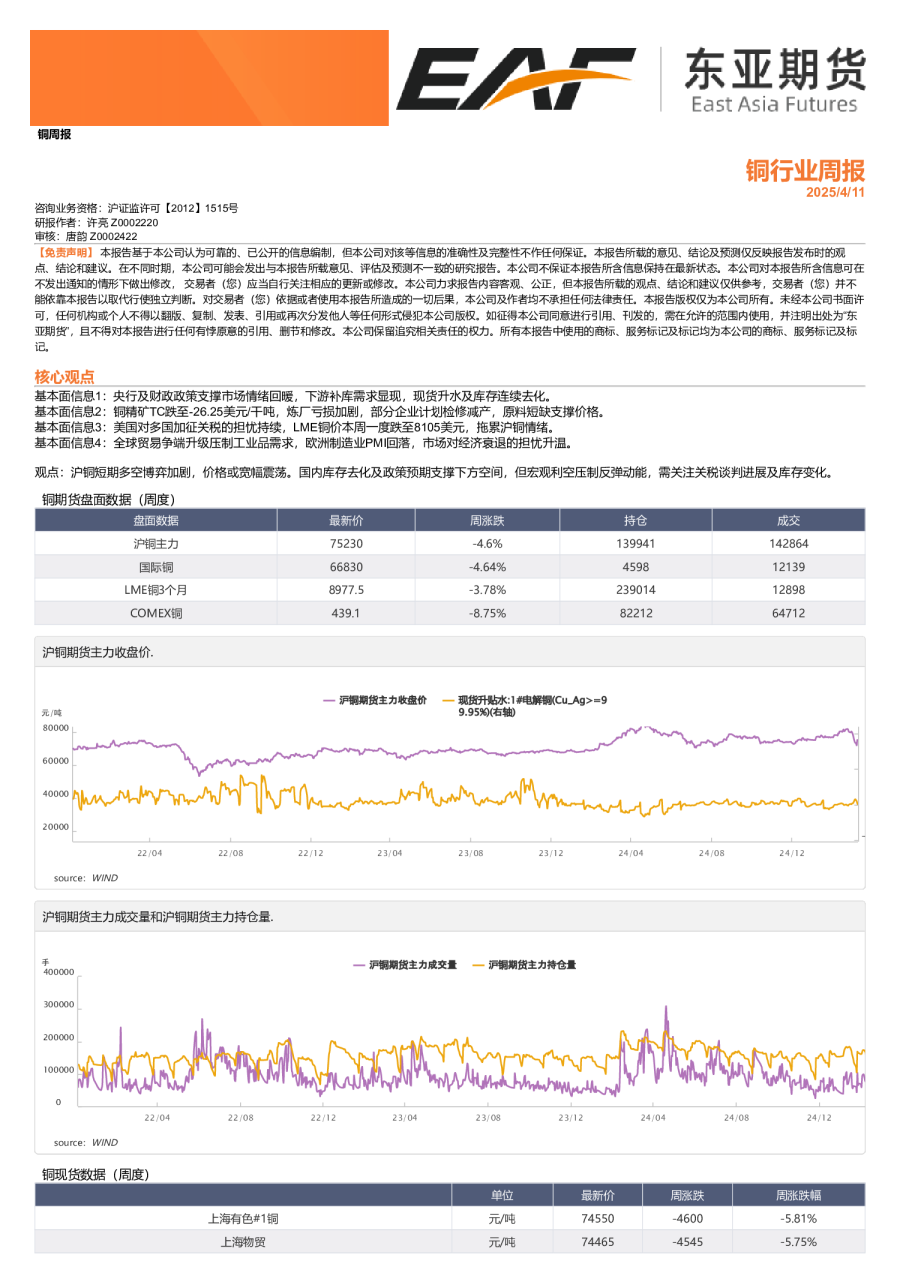Click the report date 2025/4/11
The height and width of the screenshot is (1273, 900).
click(x=835, y=192)
